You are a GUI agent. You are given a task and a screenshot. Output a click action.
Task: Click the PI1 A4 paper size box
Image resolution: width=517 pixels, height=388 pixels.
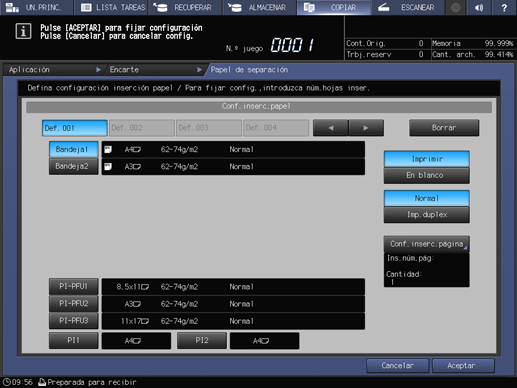(136, 341)
